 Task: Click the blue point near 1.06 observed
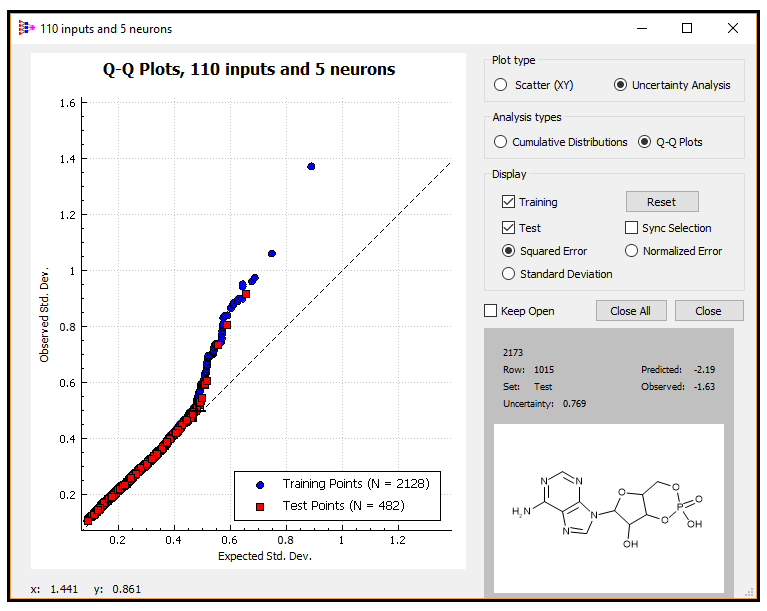(272, 253)
